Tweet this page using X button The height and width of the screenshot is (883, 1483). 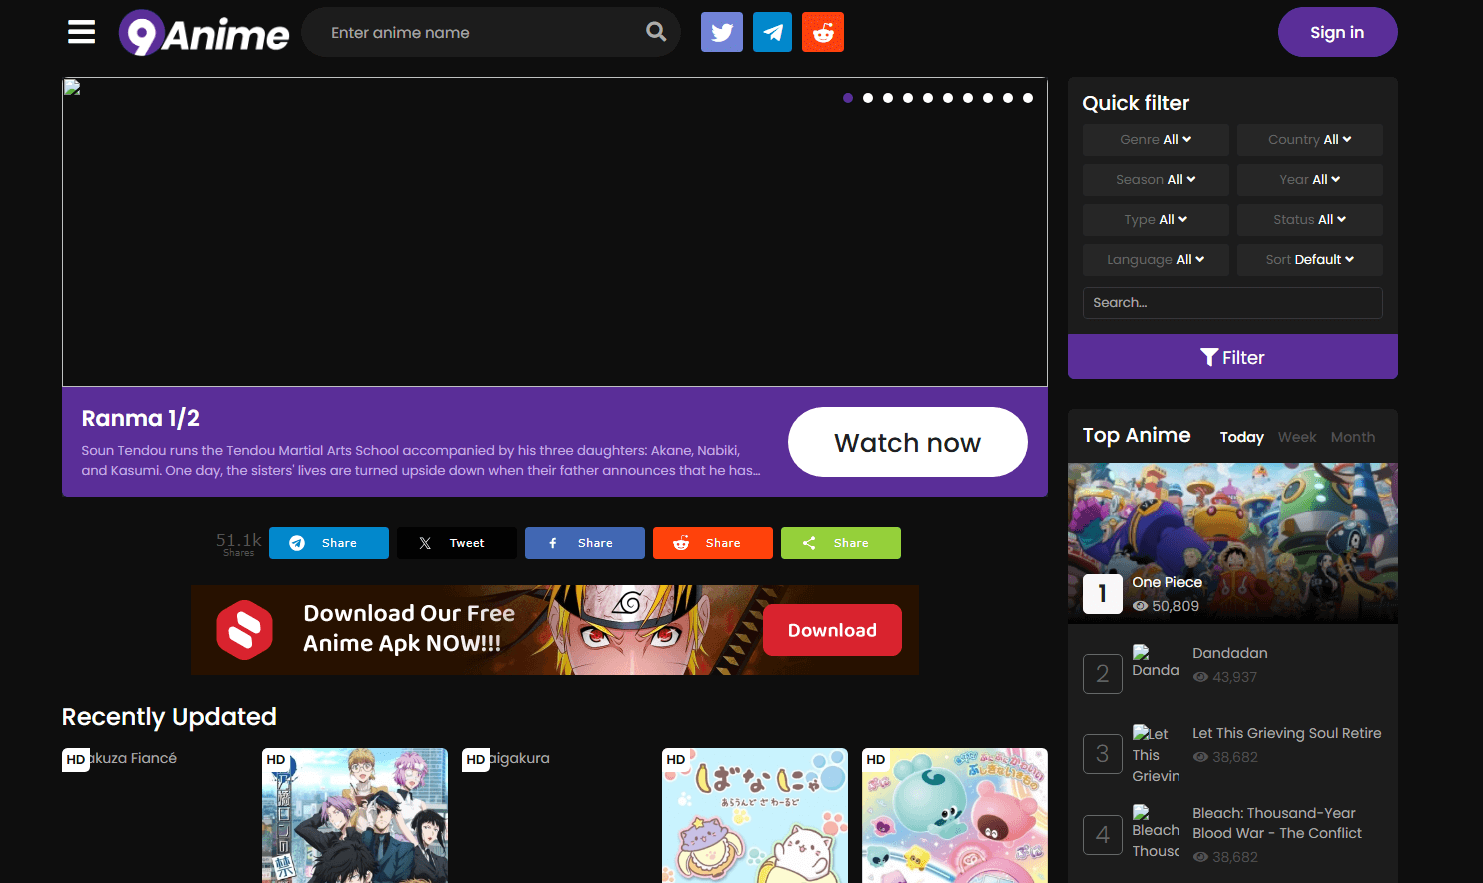click(x=456, y=543)
